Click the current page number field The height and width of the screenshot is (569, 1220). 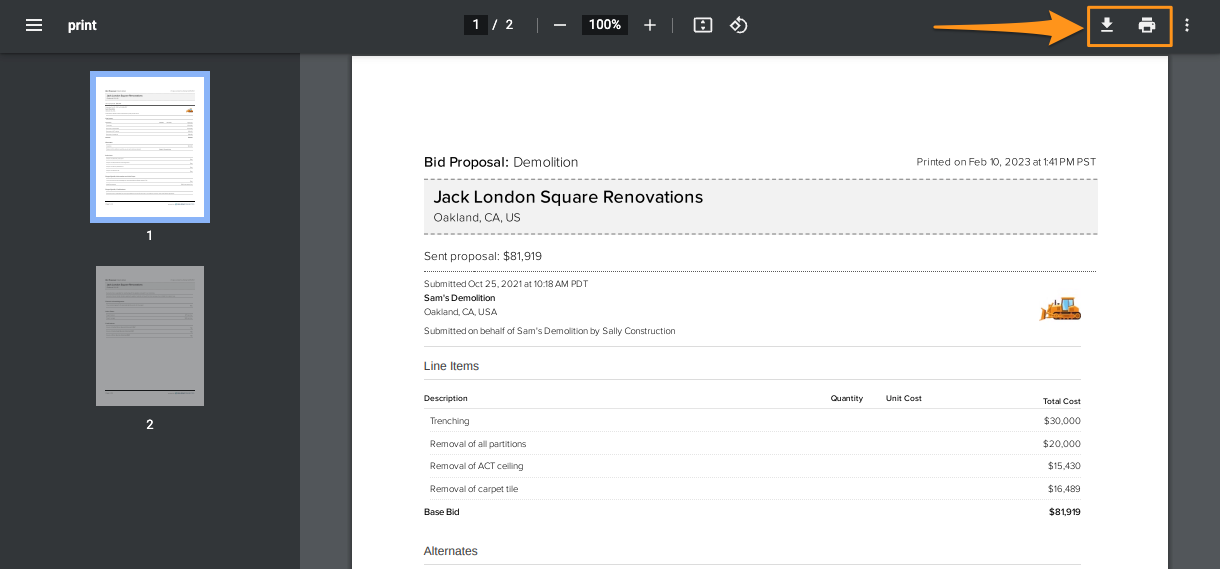(476, 25)
